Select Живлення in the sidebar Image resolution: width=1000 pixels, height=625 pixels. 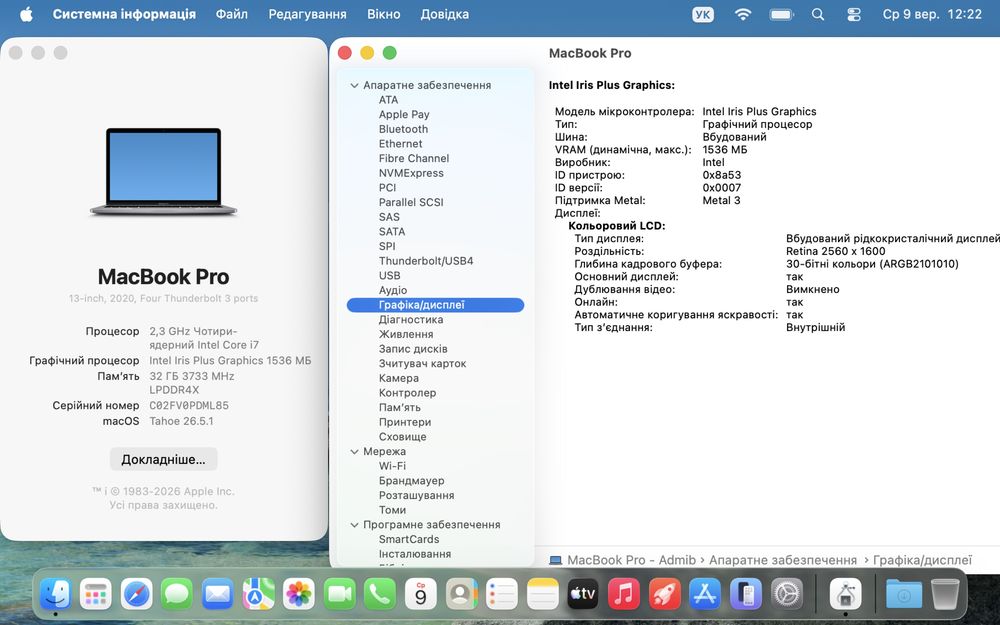click(406, 334)
